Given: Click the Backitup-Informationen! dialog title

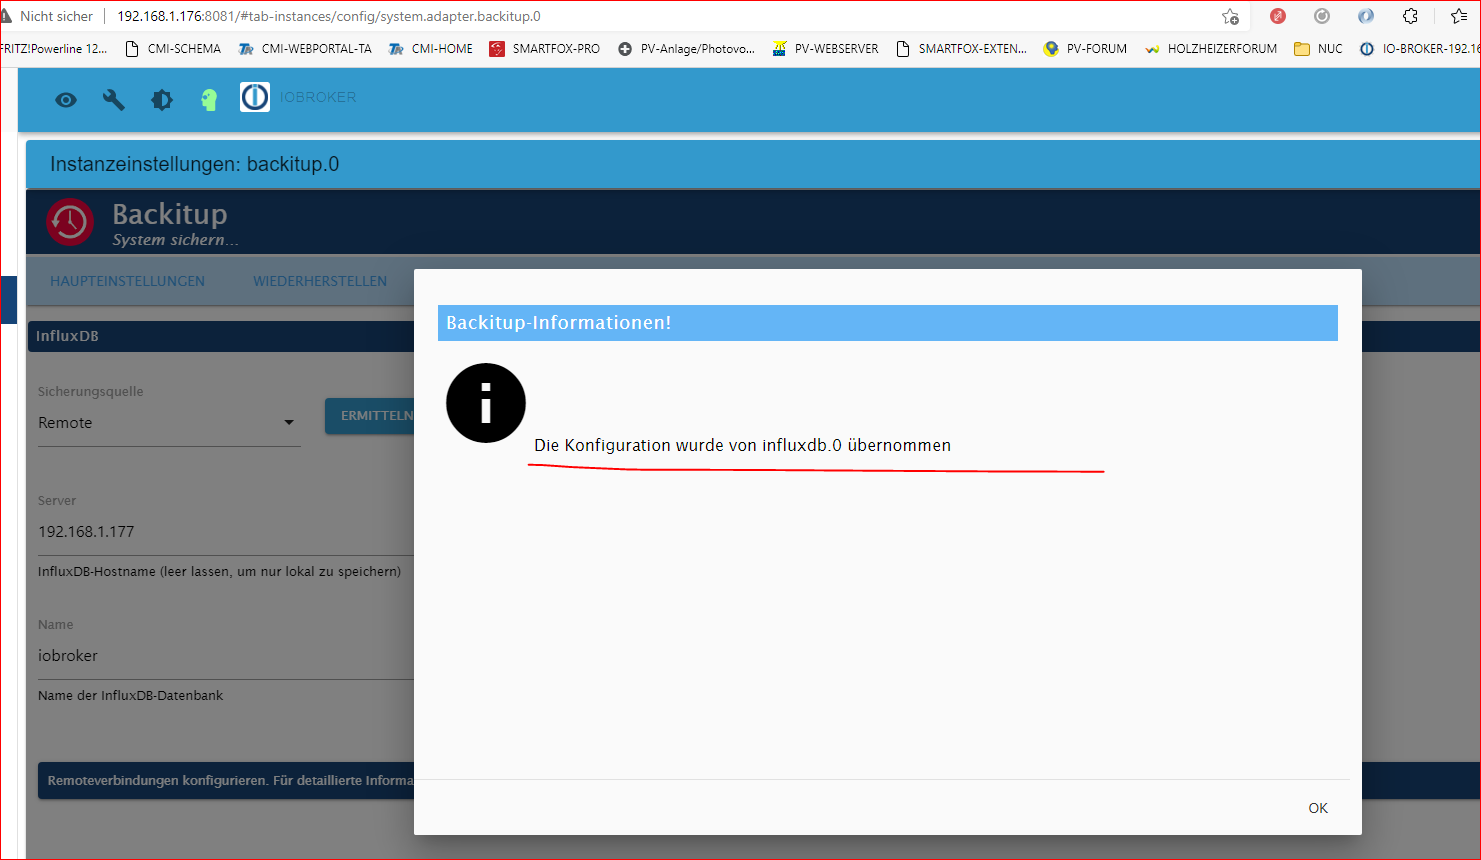Looking at the screenshot, I should [x=559, y=323].
